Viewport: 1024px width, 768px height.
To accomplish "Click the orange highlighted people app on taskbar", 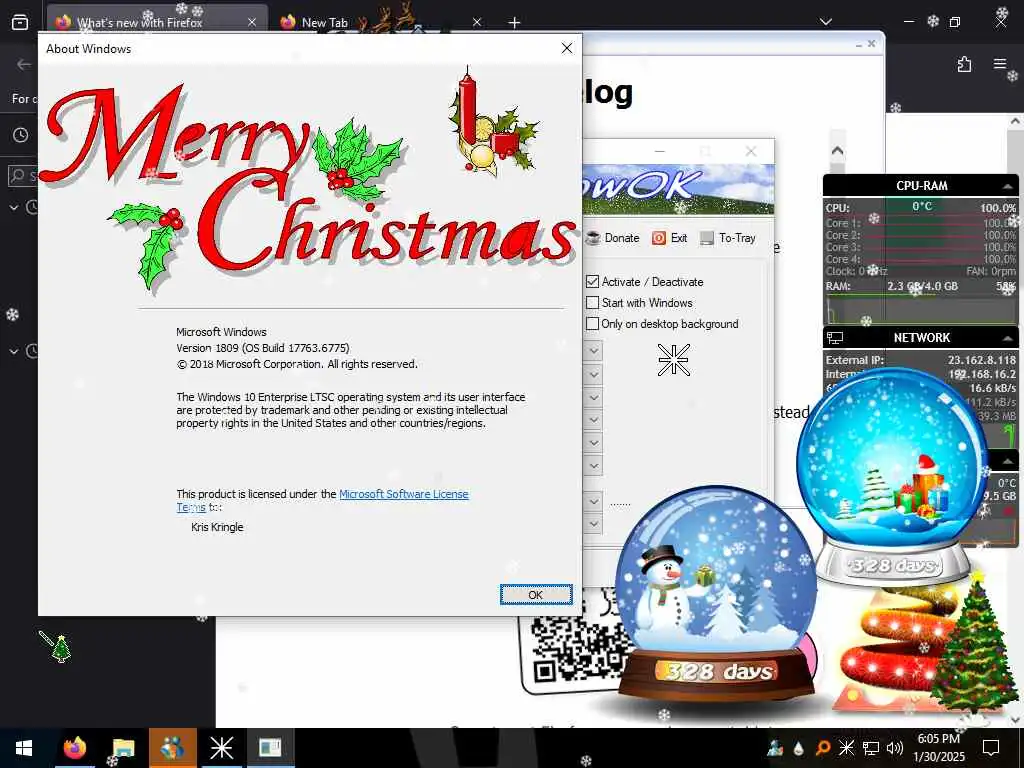I will pos(172,748).
